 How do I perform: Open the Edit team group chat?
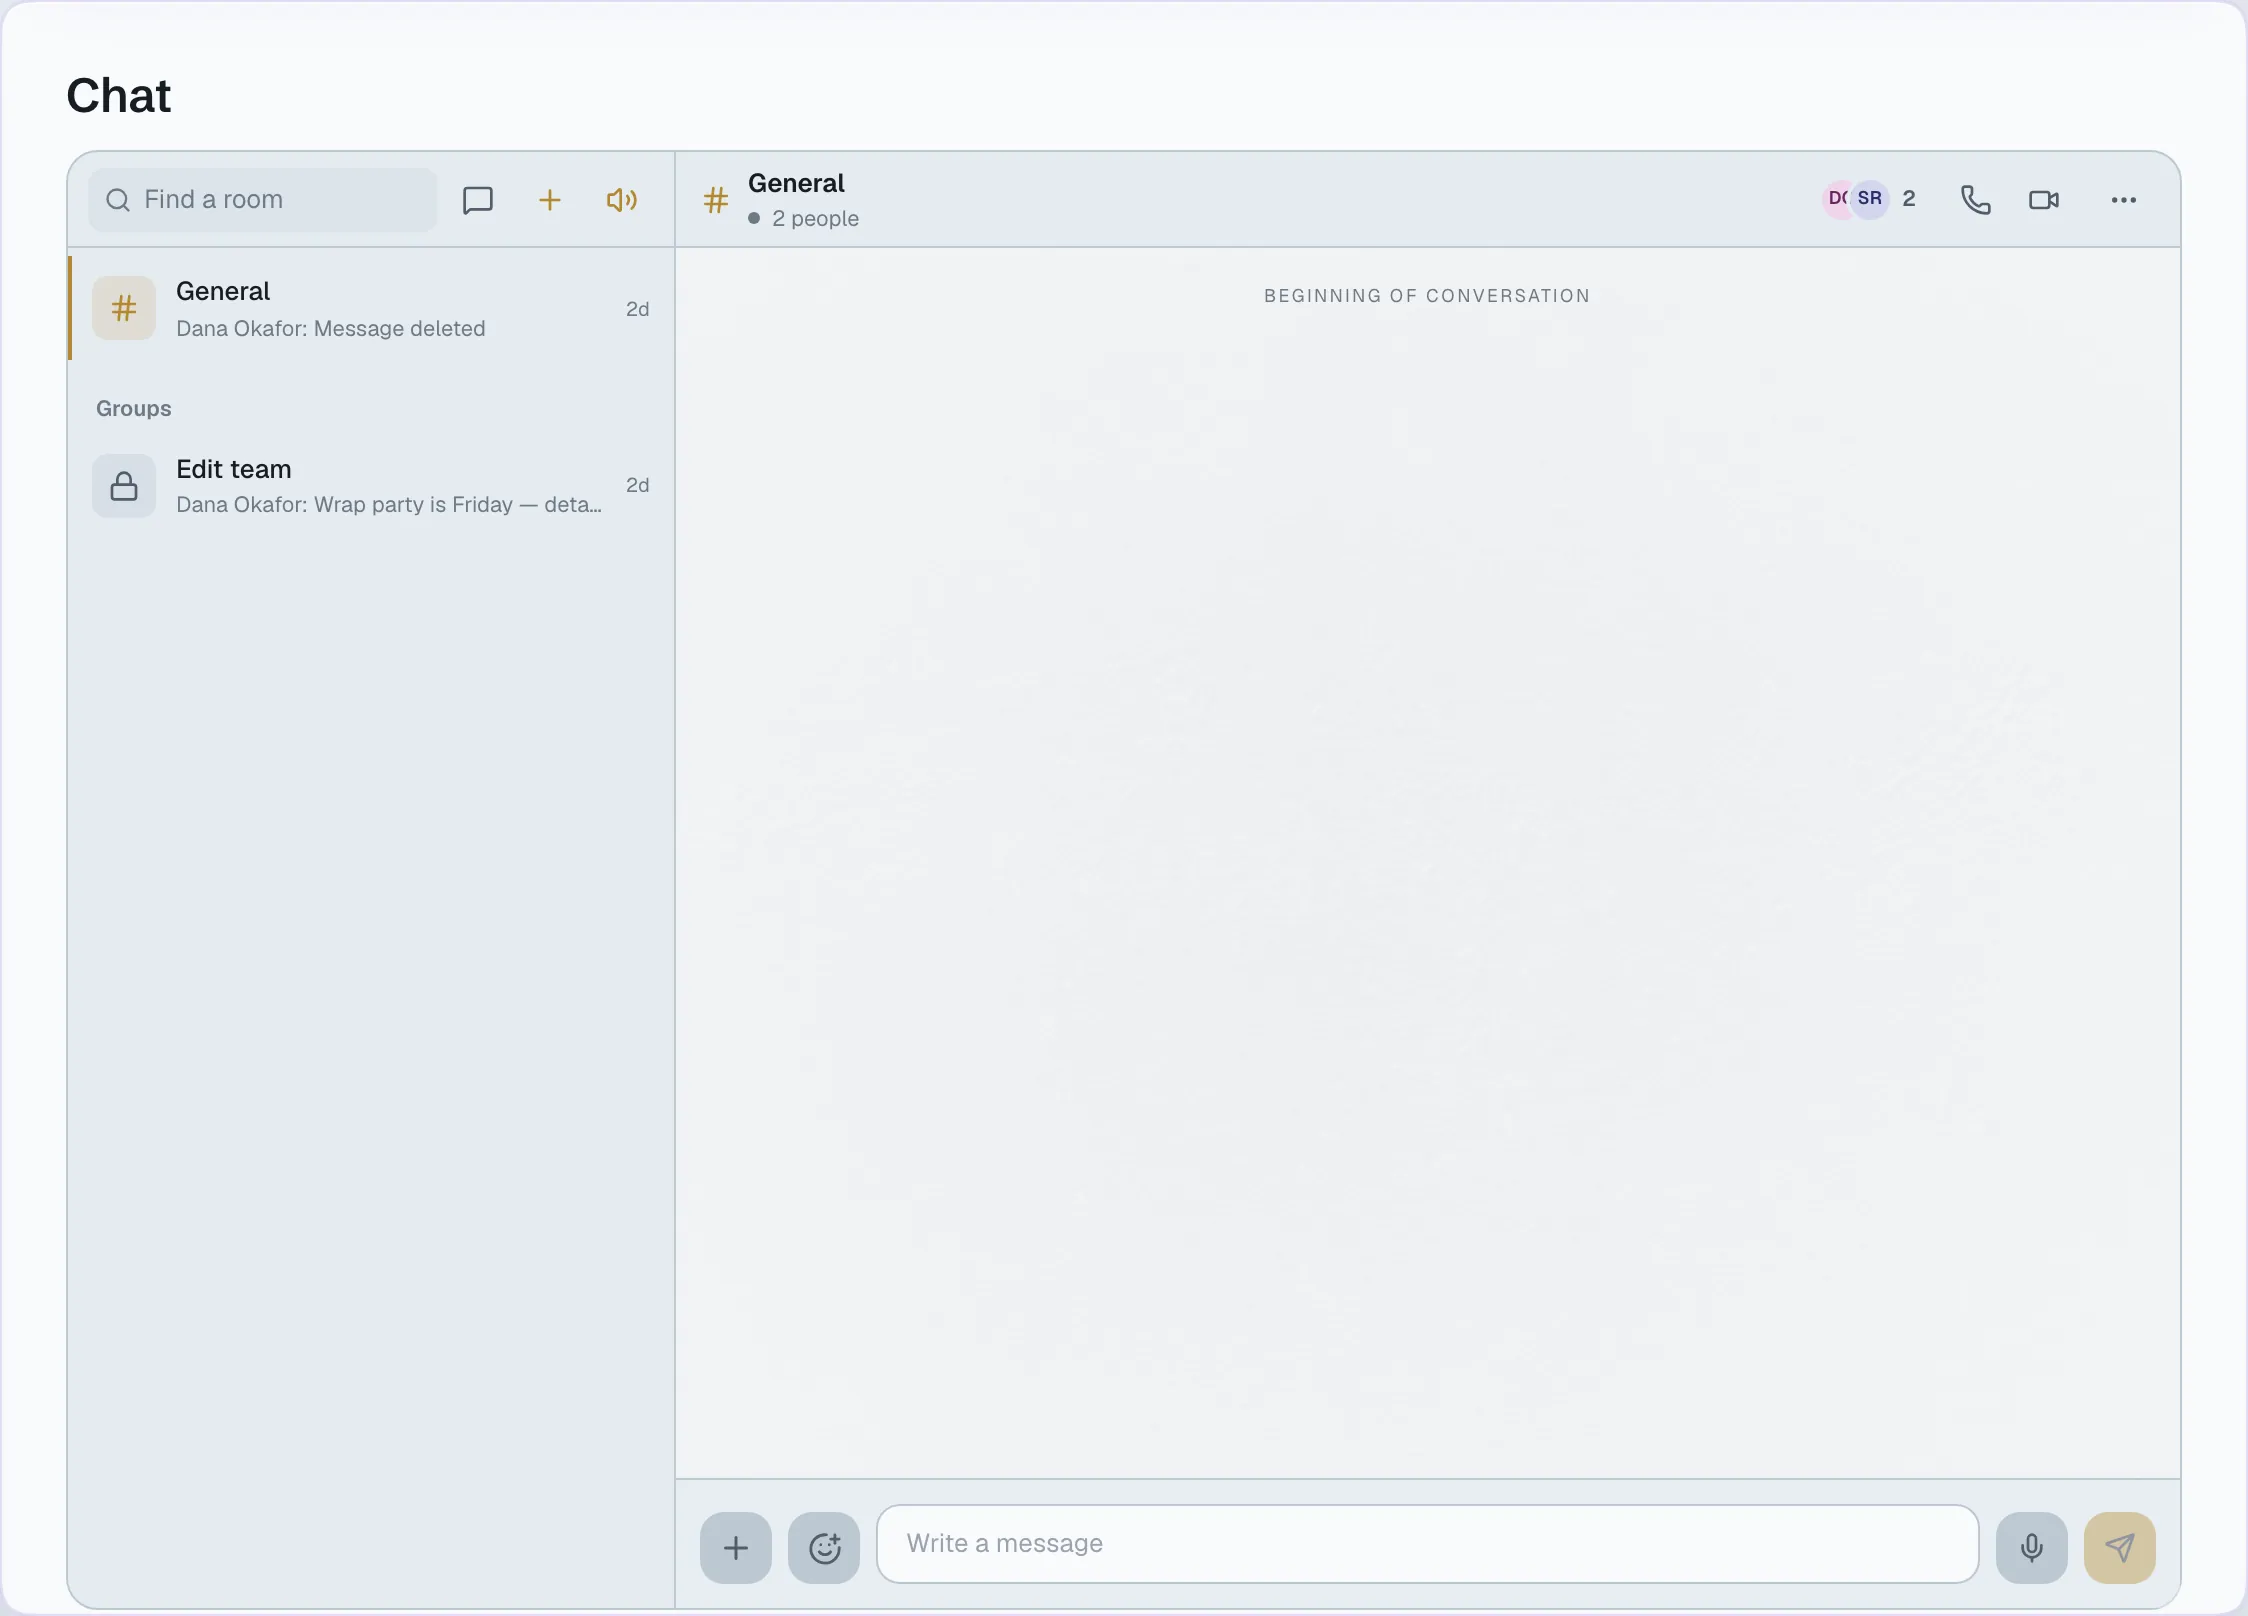pos(371,486)
